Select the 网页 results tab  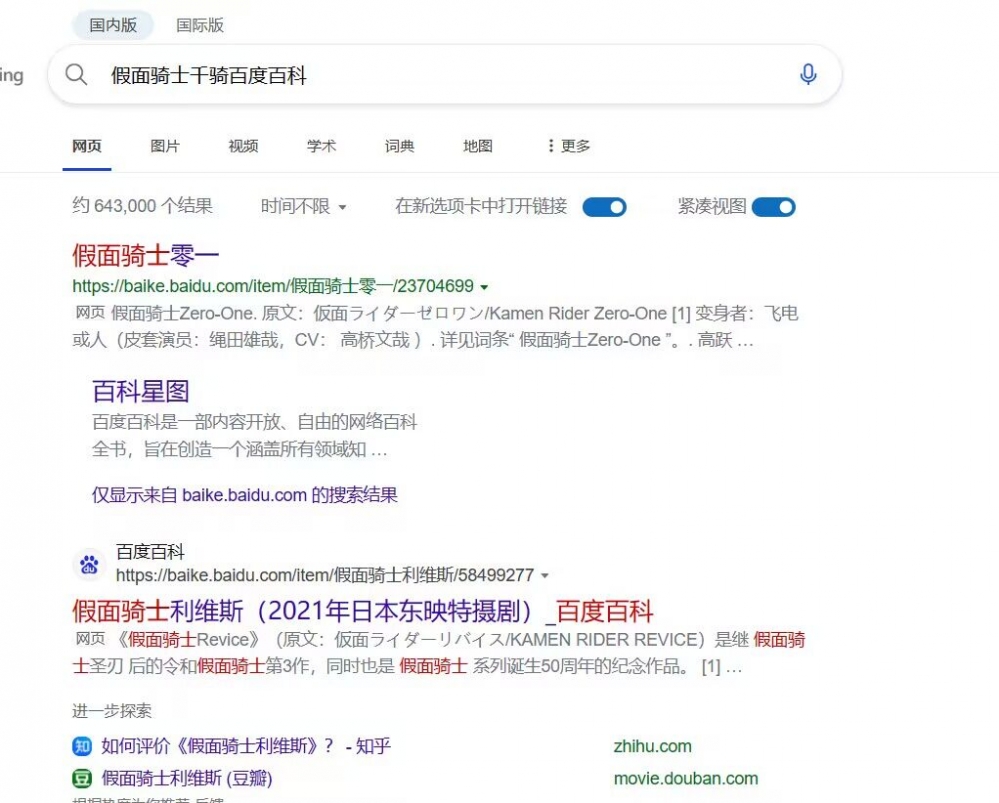click(x=87, y=146)
